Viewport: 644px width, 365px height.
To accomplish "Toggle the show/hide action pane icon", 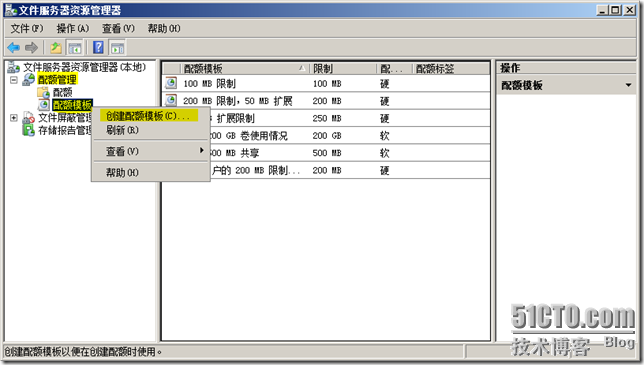I will coord(117,48).
